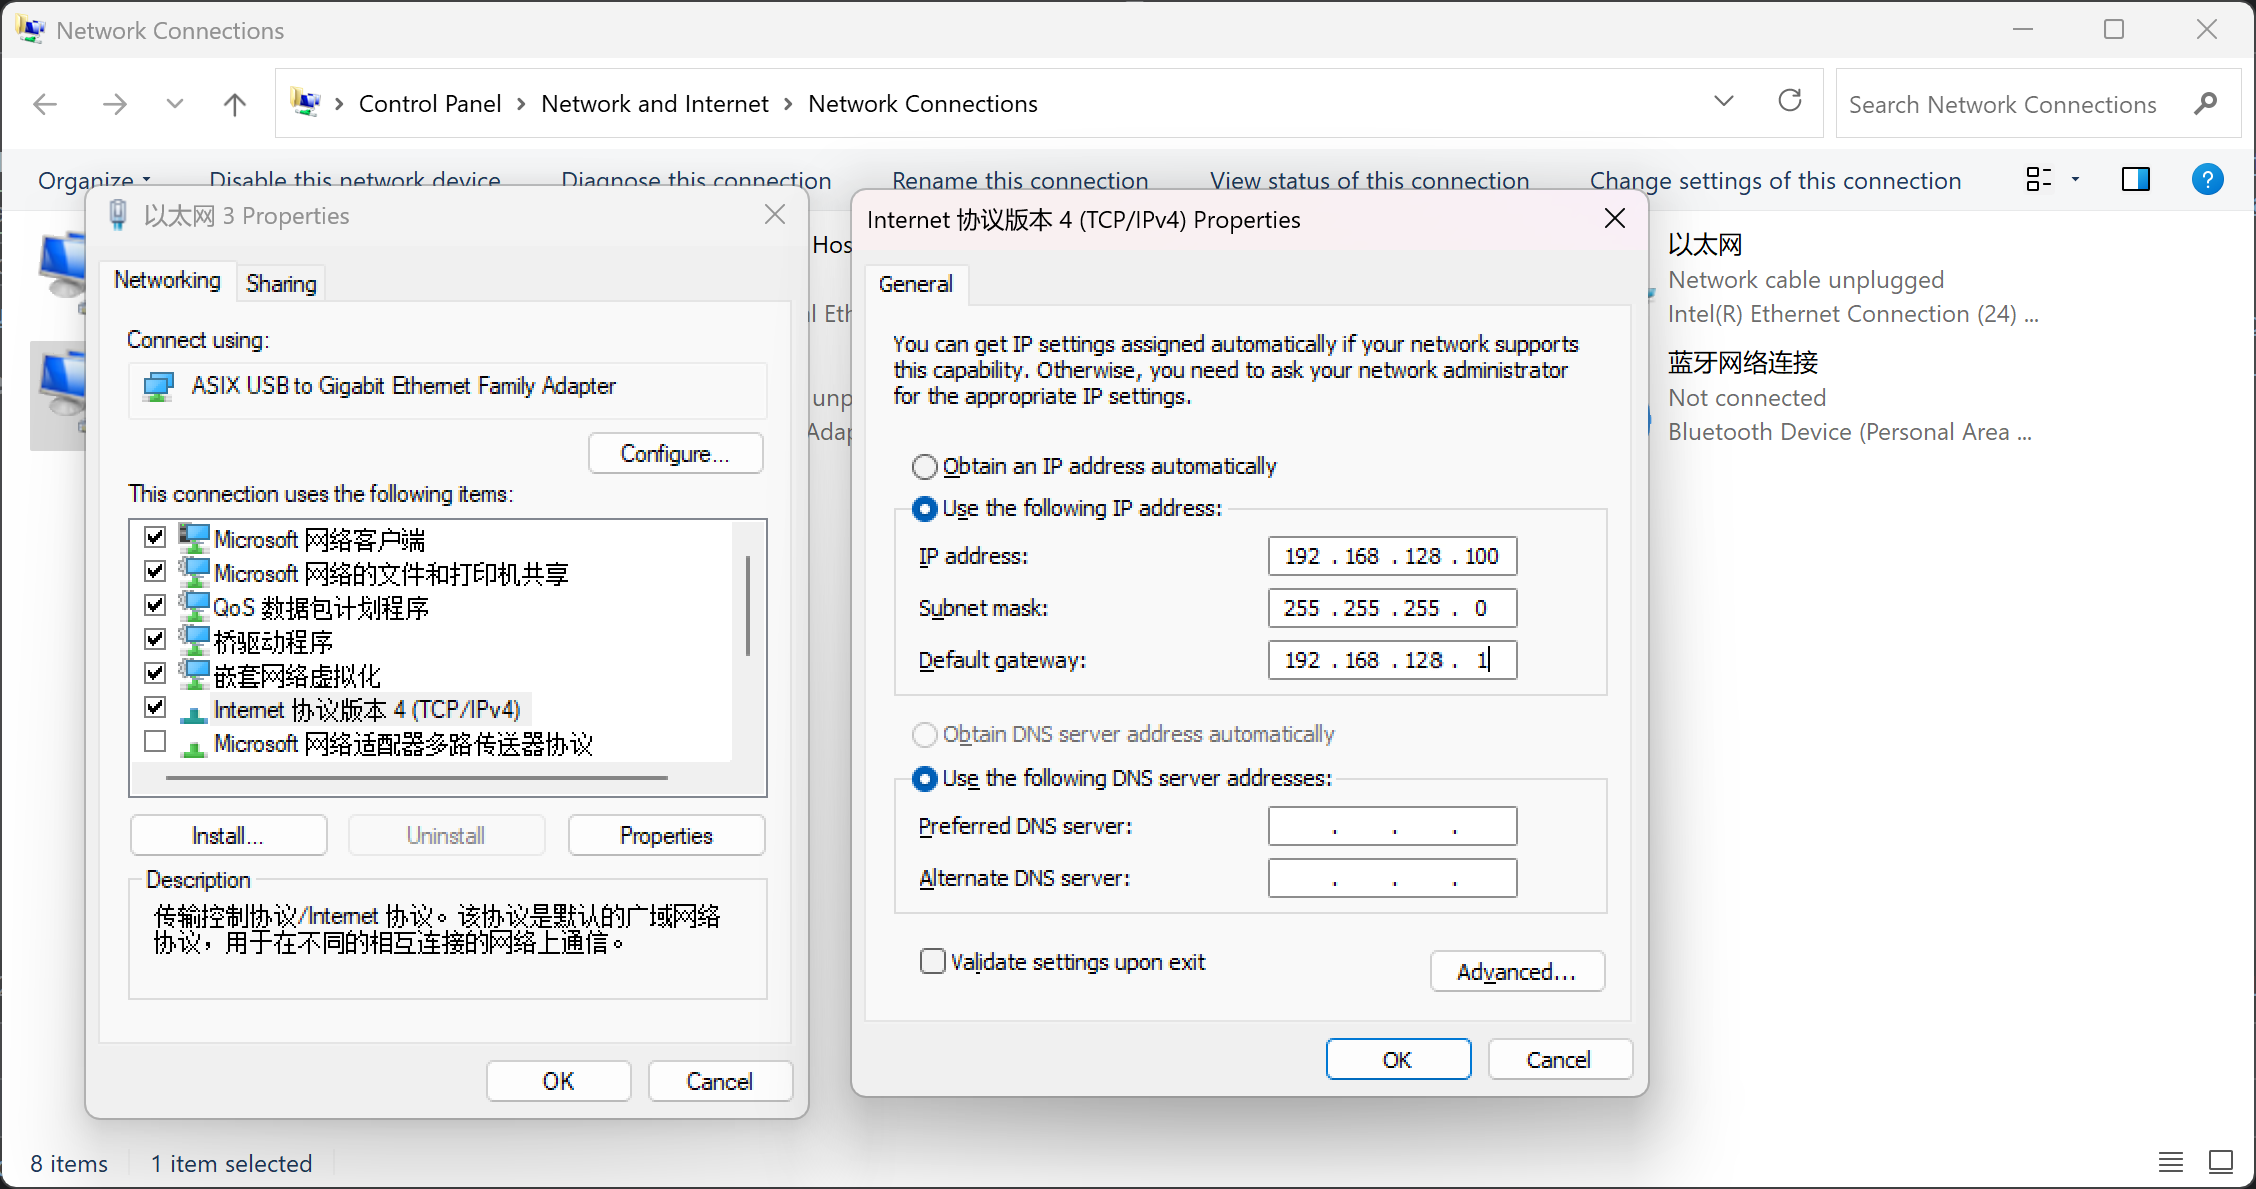Click Configure for the ASIX adapter

(675, 453)
